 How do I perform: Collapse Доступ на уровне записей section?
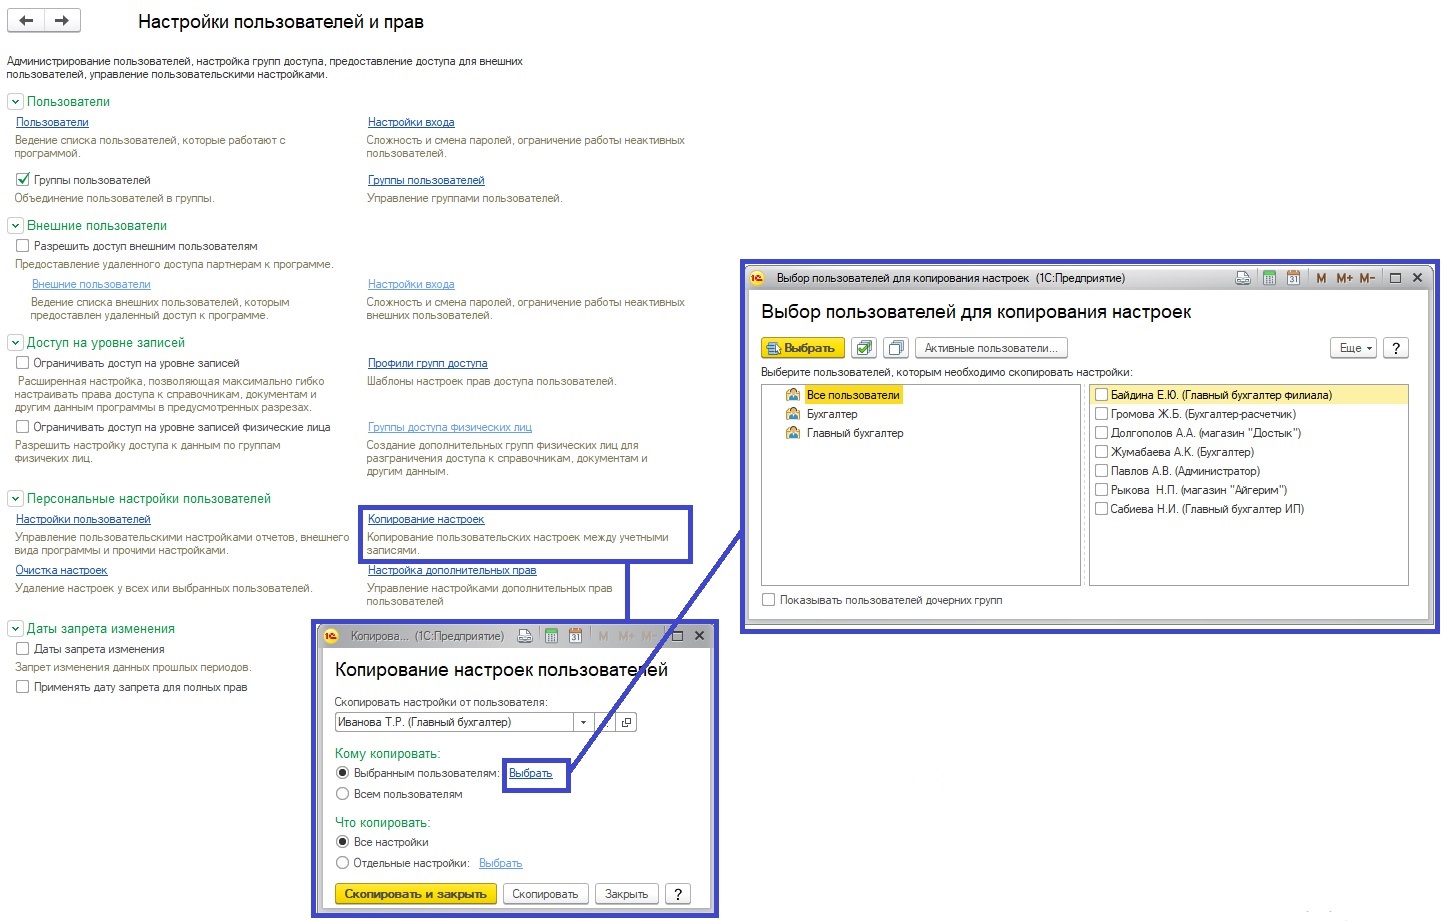[x=15, y=343]
